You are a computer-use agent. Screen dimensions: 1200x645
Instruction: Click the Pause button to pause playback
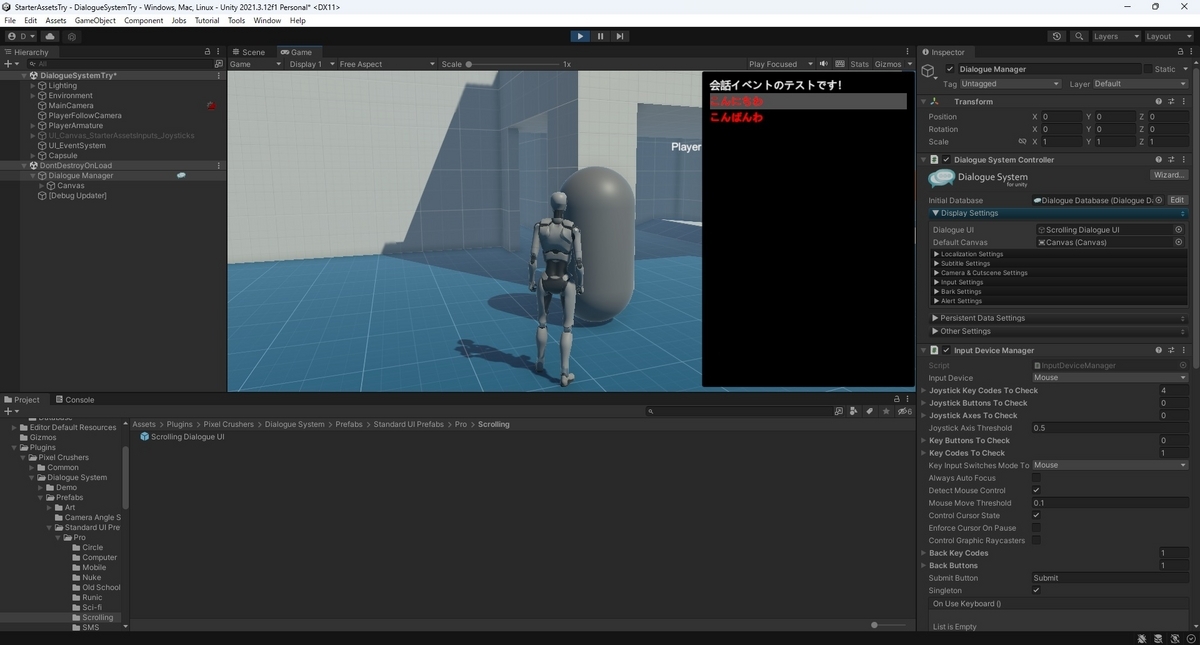pos(600,36)
